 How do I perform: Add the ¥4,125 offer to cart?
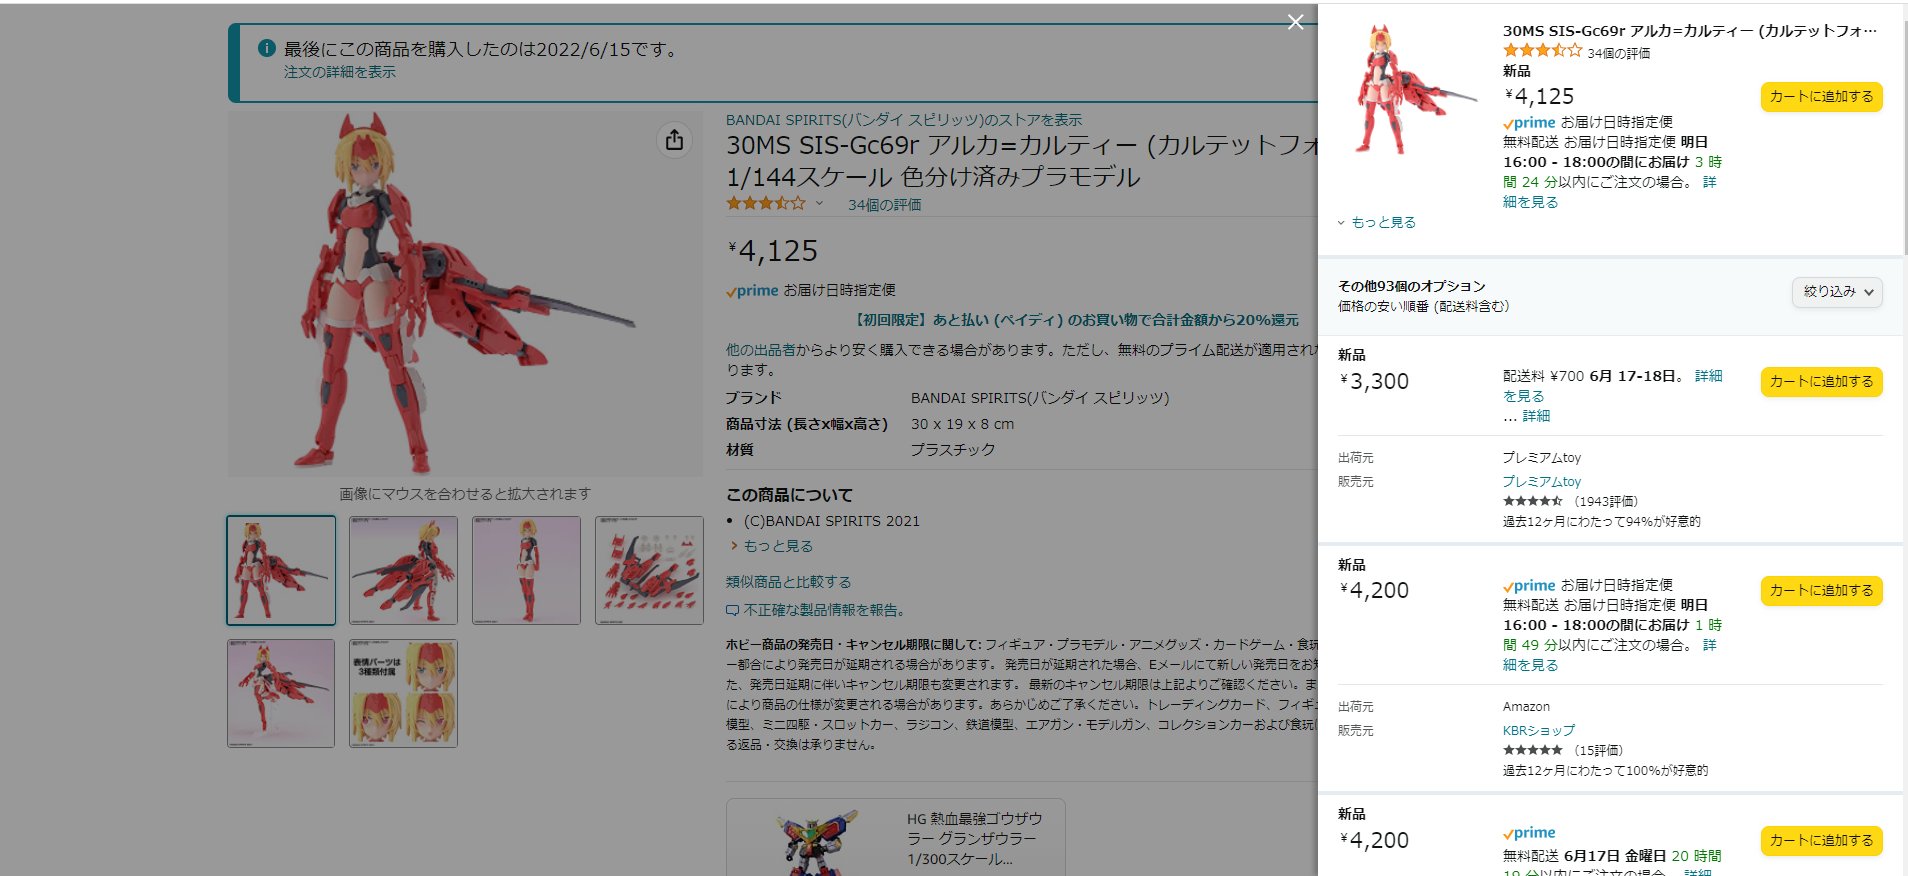click(x=1821, y=97)
